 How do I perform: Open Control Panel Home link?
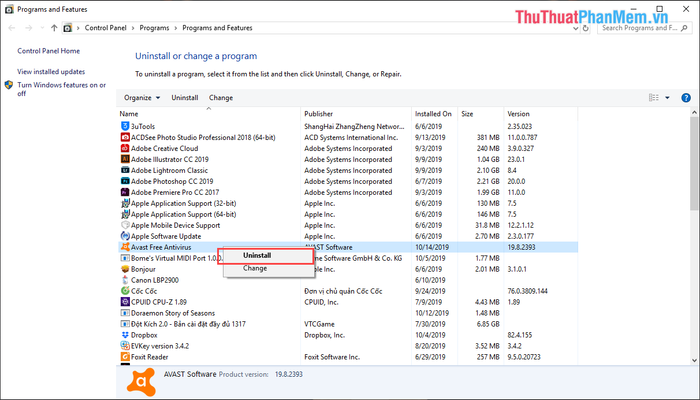pyautogui.click(x=49, y=51)
